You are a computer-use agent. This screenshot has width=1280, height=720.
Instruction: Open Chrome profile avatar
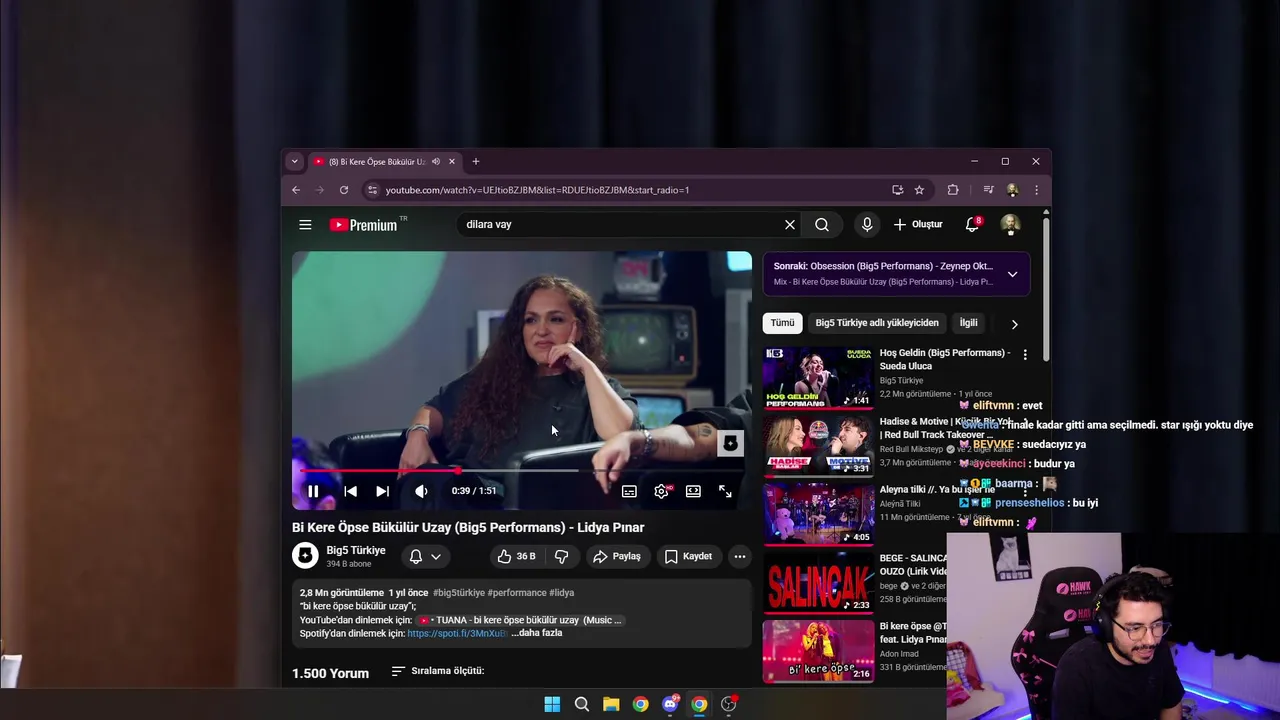[1013, 190]
